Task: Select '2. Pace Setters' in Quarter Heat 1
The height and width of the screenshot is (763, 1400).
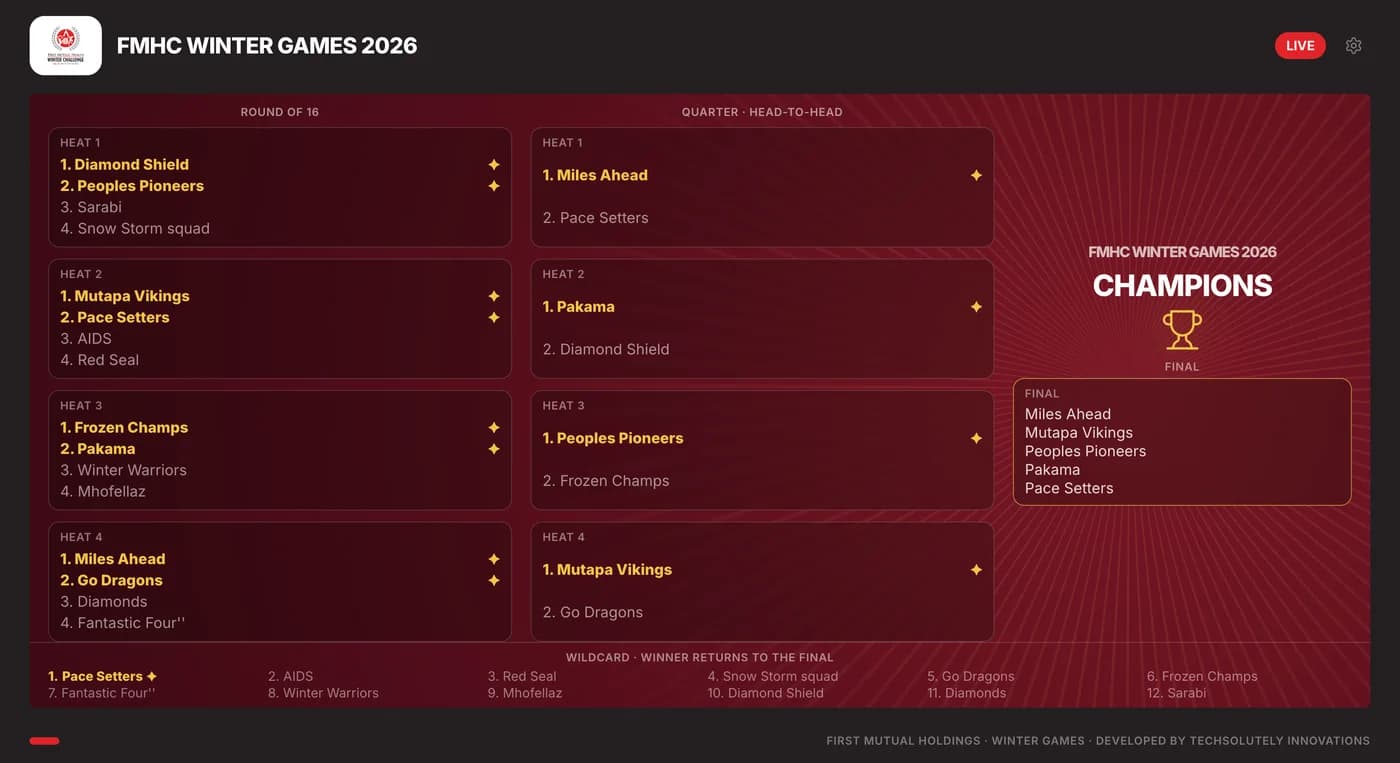Action: pos(595,218)
